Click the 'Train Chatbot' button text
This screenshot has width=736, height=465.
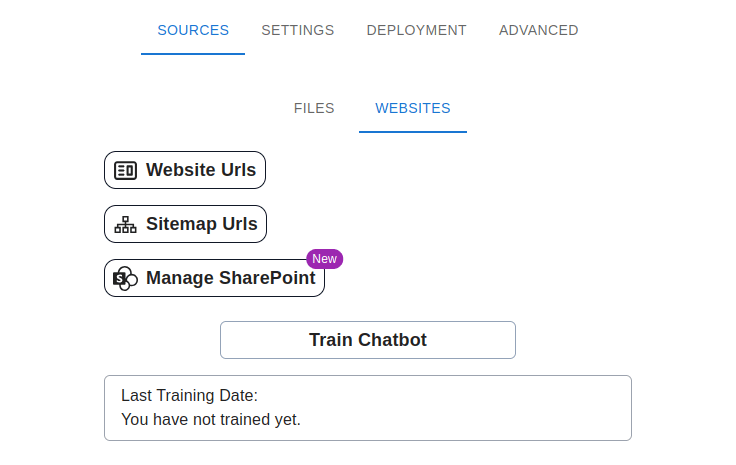[368, 340]
